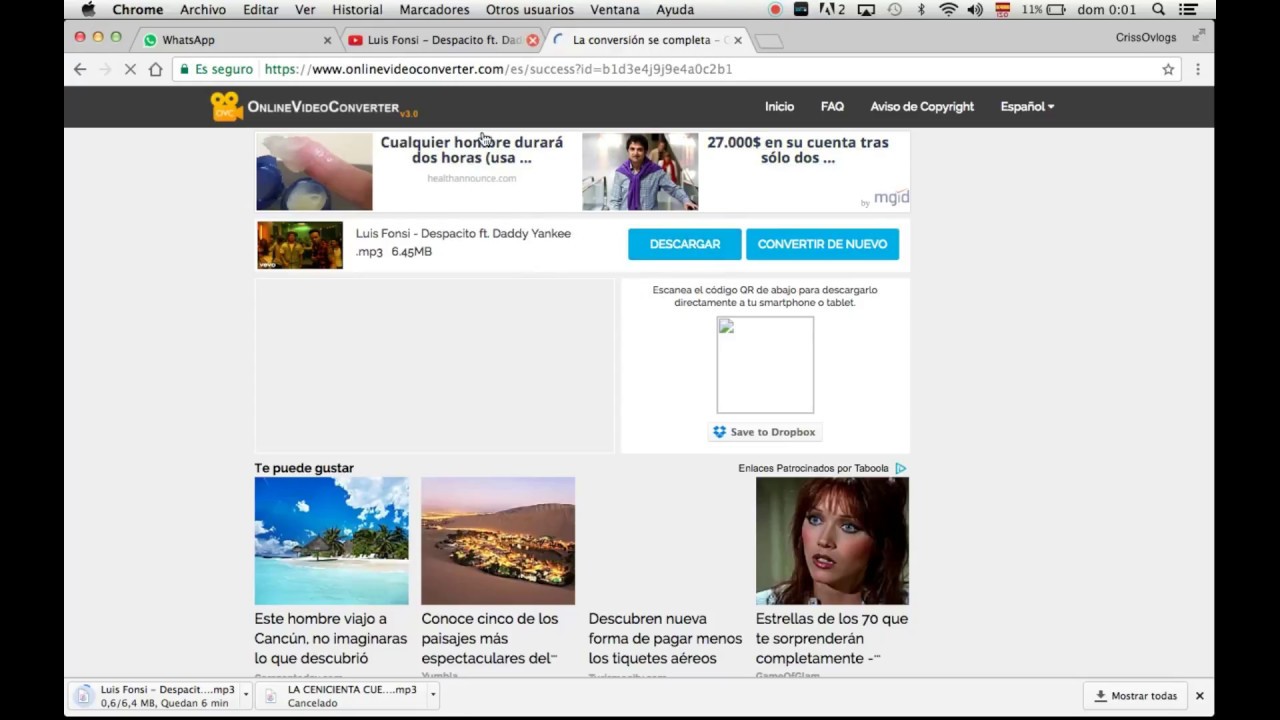The image size is (1280, 720).
Task: Click the Chrome back arrow
Action: coord(80,69)
